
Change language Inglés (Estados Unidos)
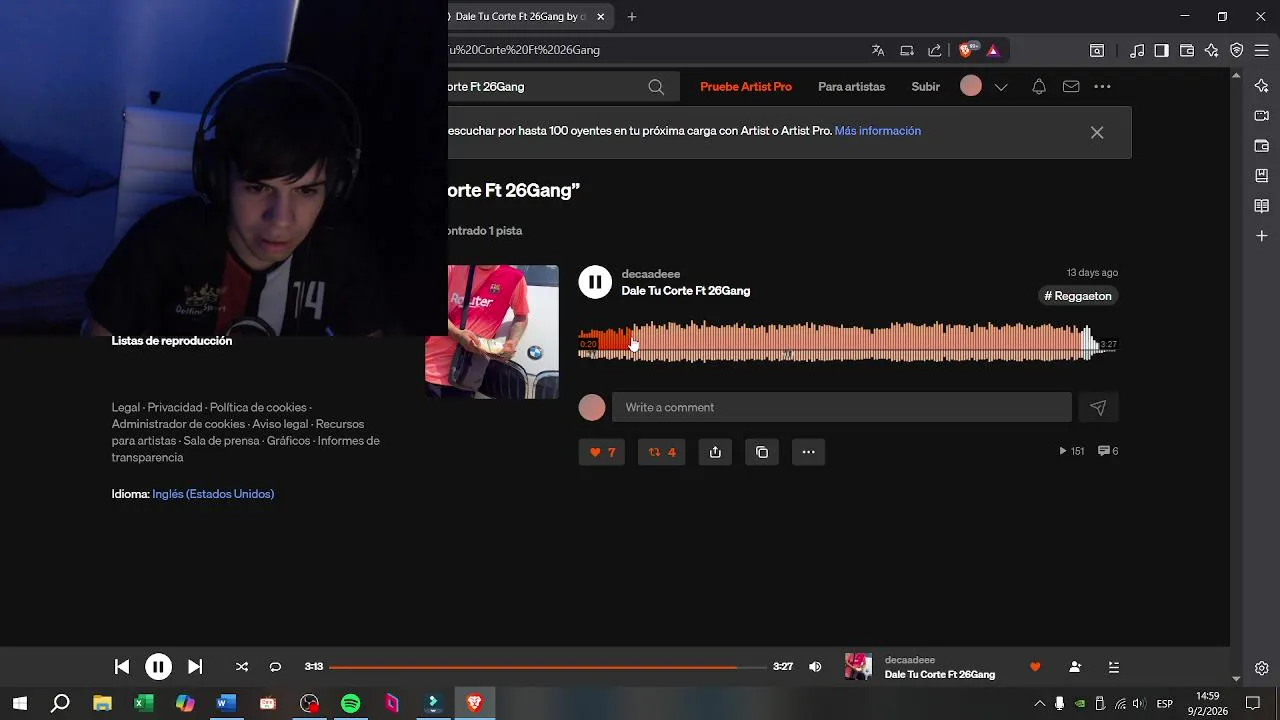click(213, 494)
